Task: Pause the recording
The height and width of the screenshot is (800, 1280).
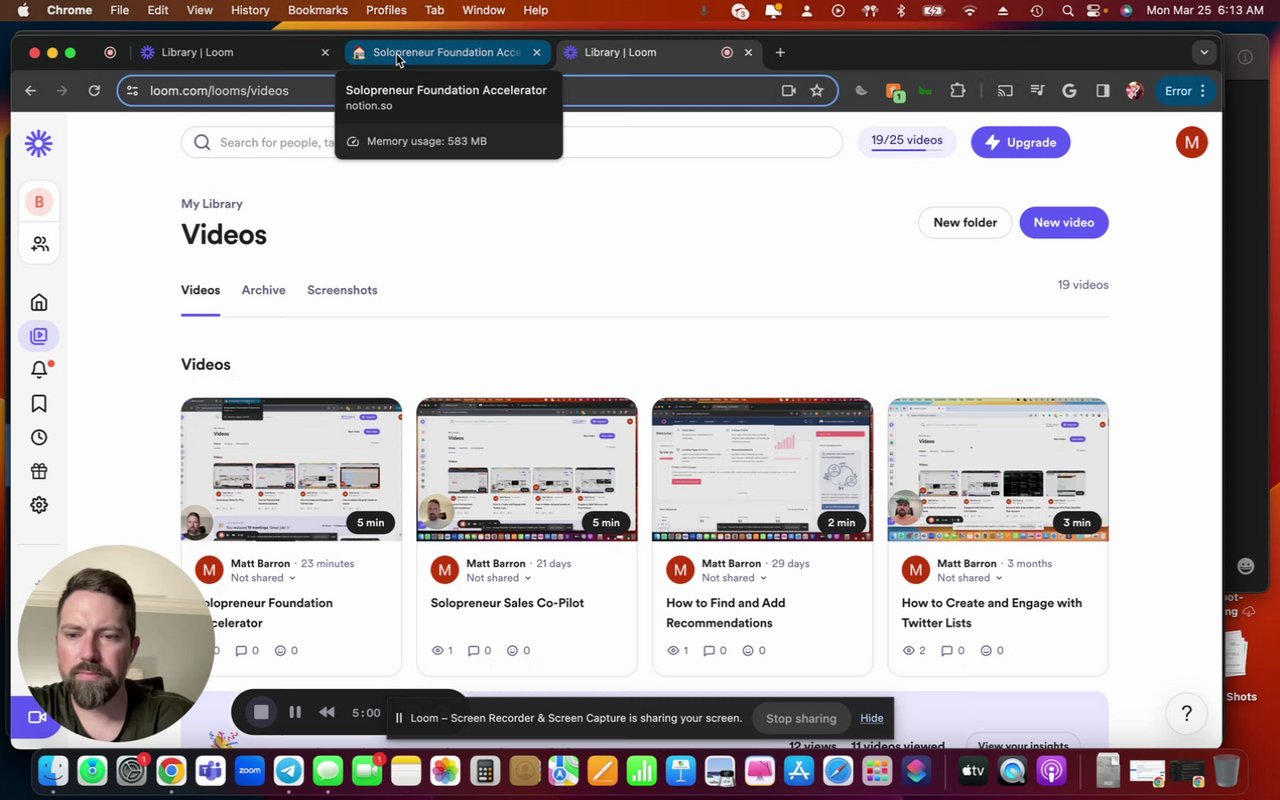Action: tap(295, 712)
